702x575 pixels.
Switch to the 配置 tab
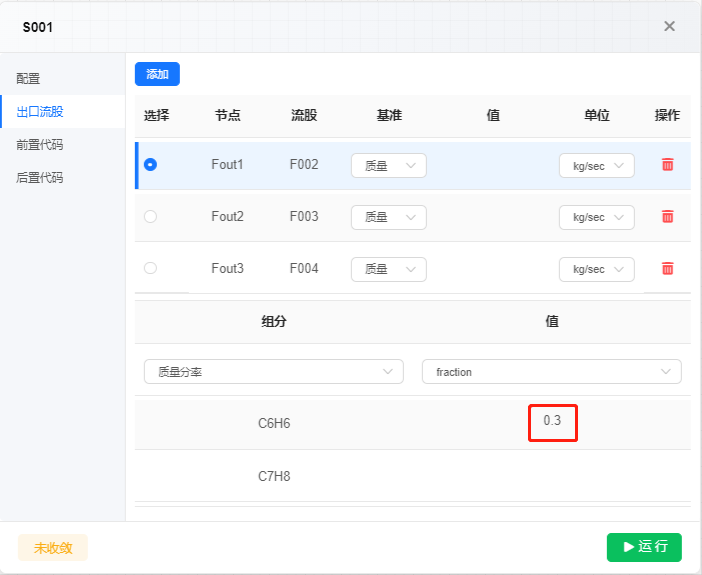coord(63,78)
